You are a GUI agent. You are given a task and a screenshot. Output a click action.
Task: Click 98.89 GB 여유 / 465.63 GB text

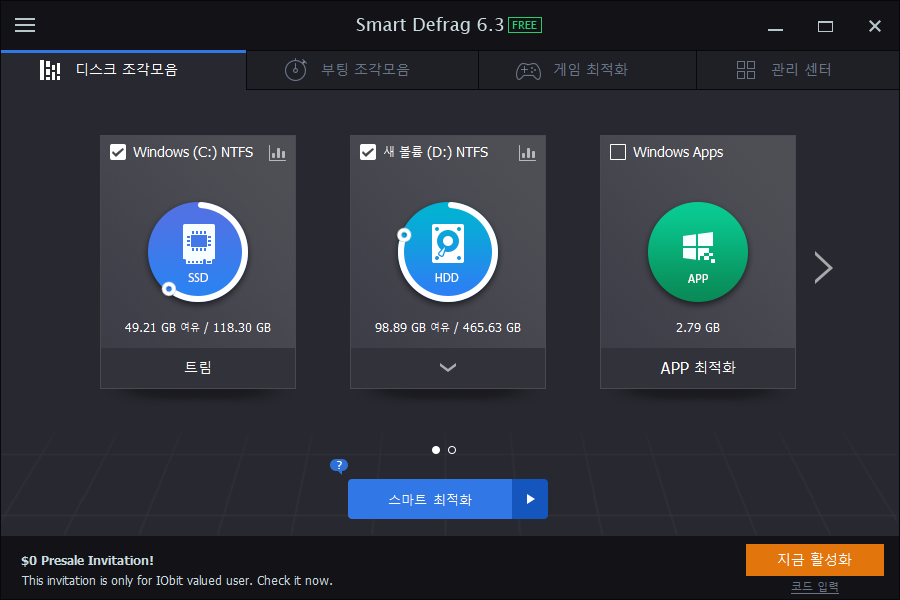448,328
